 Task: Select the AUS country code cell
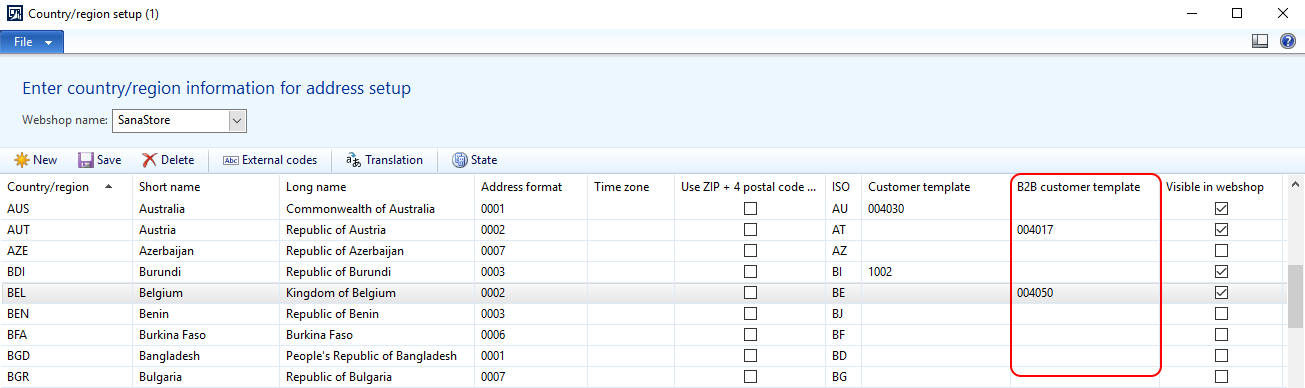pyautogui.click(x=66, y=209)
